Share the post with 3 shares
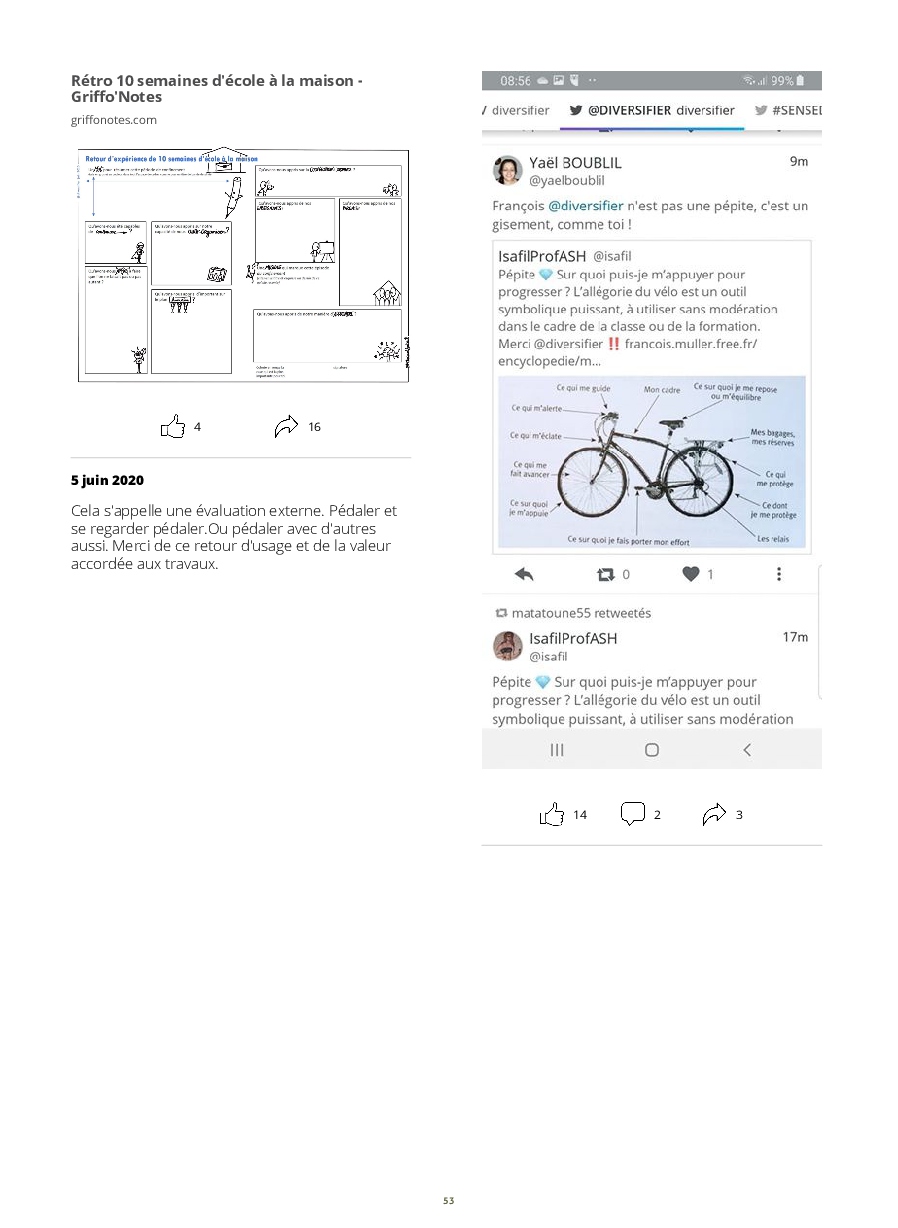 [714, 815]
